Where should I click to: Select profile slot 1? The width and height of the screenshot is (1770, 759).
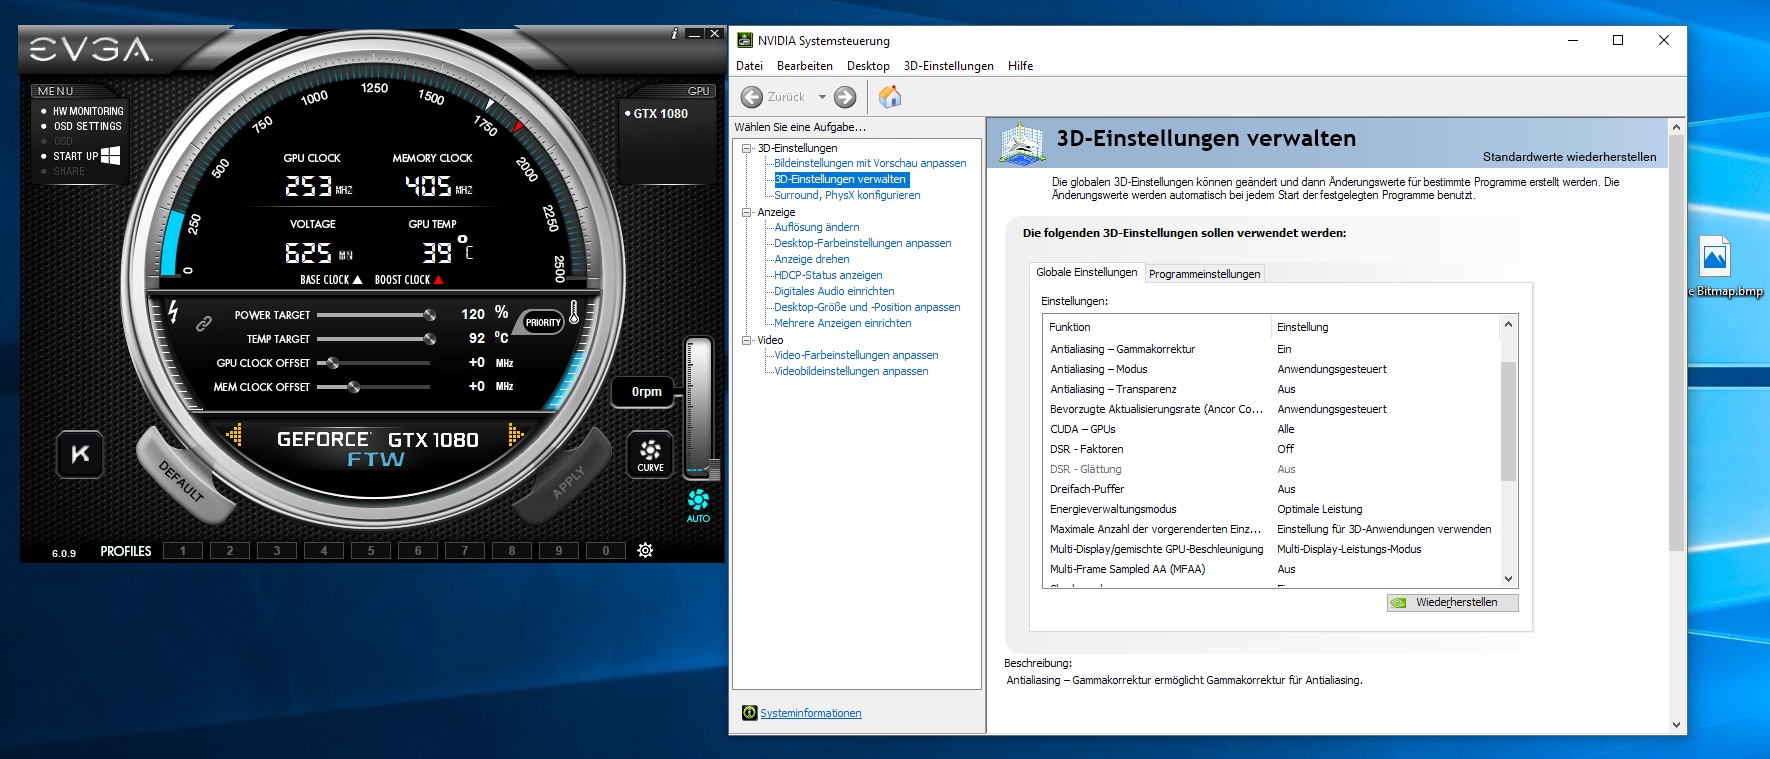point(183,551)
